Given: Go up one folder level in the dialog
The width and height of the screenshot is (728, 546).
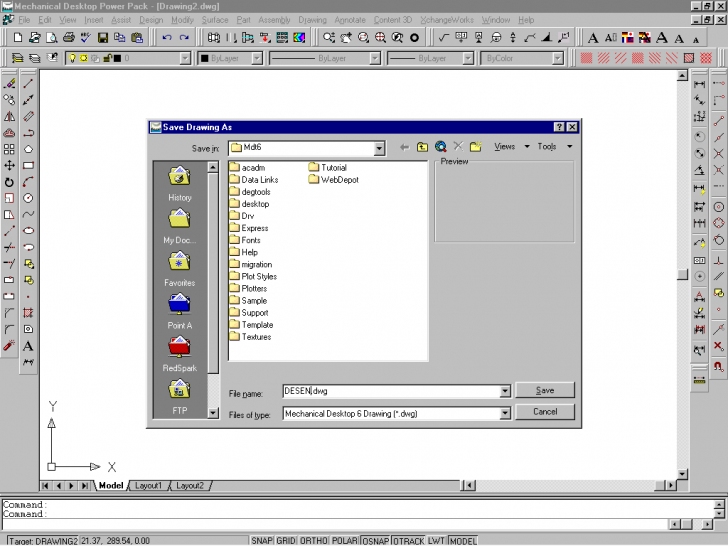Looking at the screenshot, I should [x=422, y=147].
